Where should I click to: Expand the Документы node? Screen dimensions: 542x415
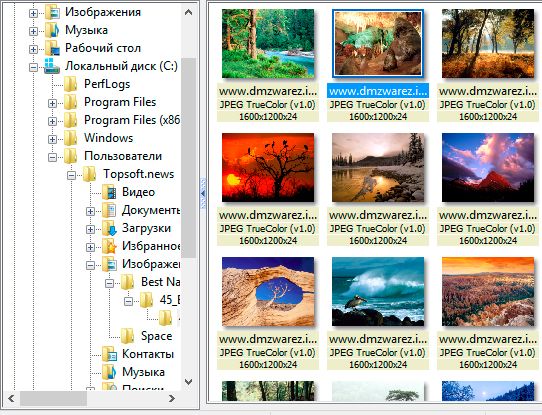90,211
